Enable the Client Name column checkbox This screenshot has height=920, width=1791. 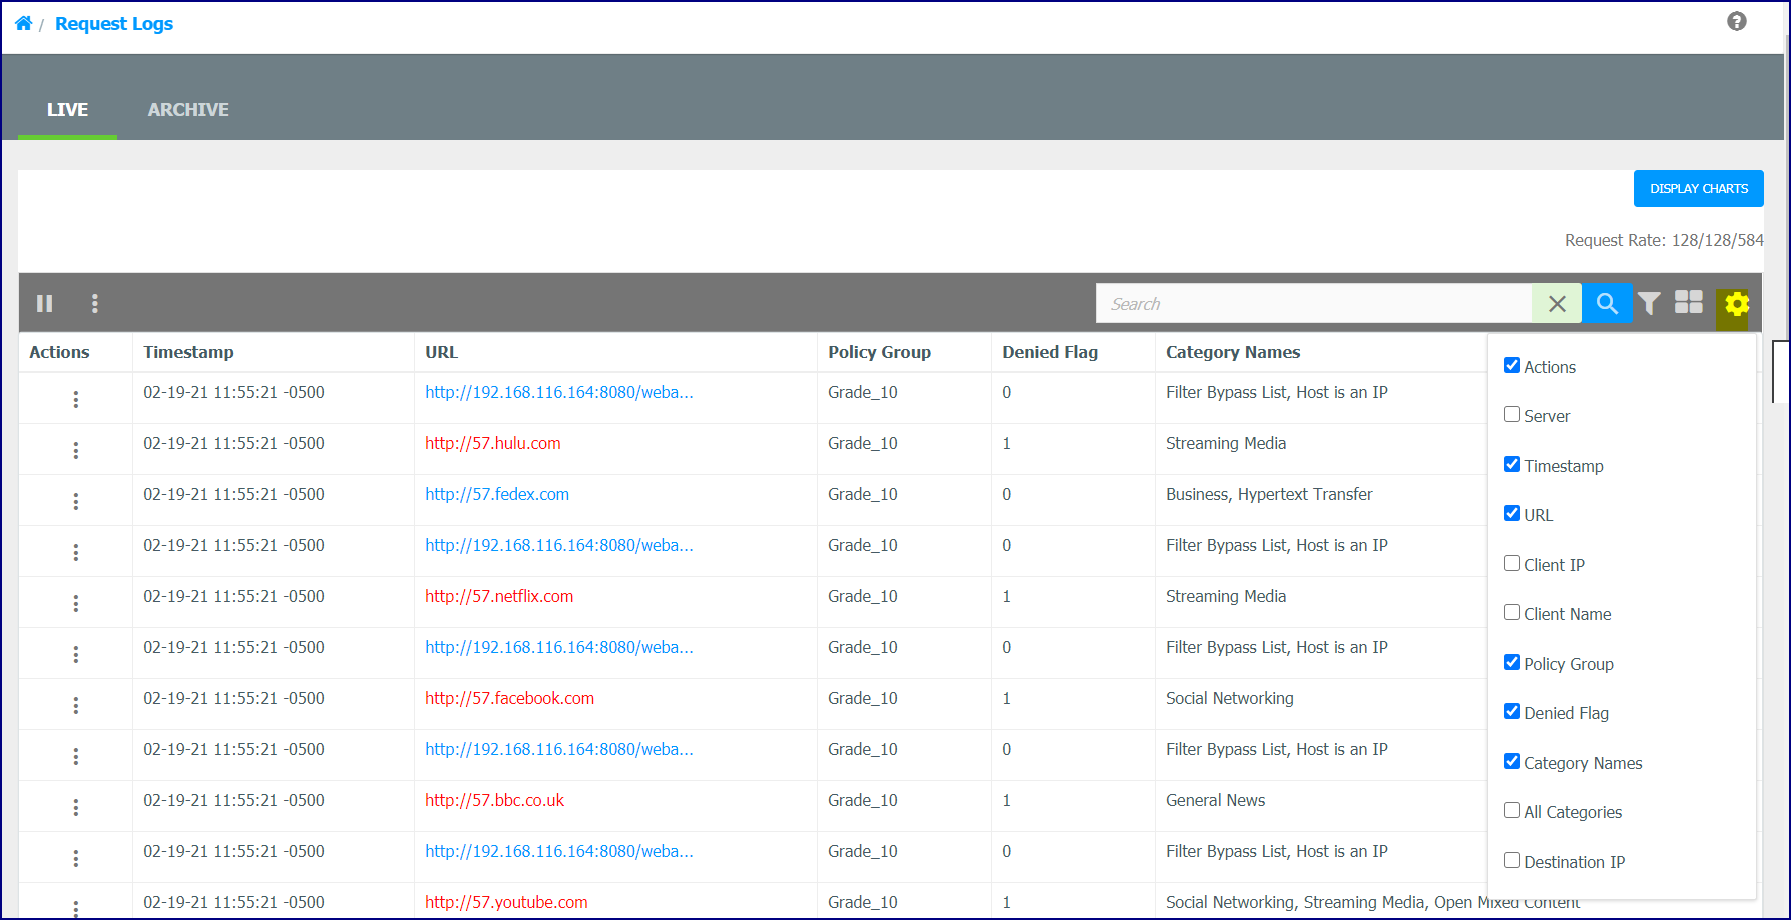(1512, 613)
